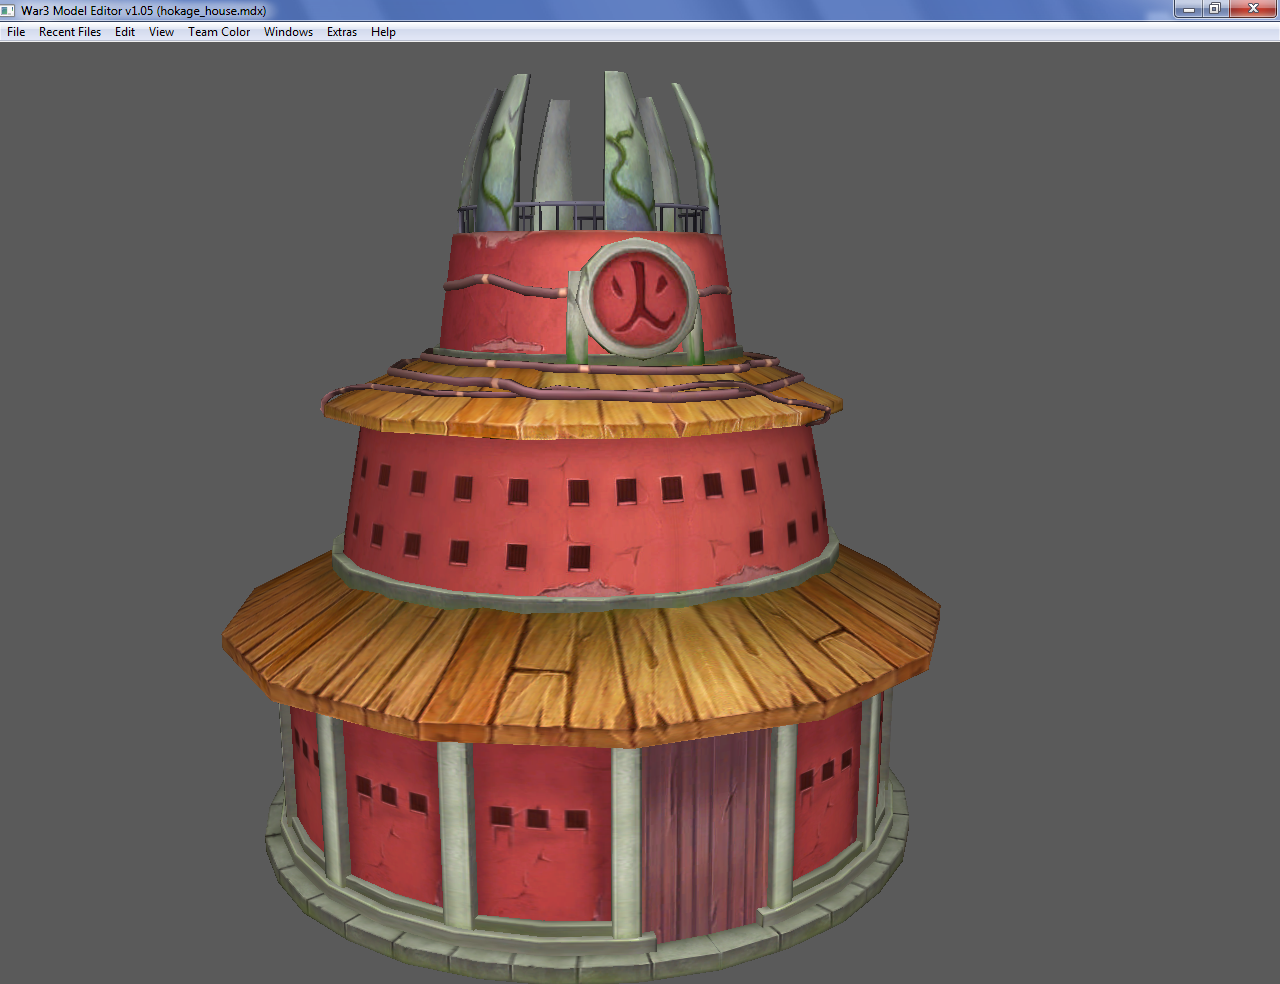The width and height of the screenshot is (1280, 984).
Task: Restore down the War3 Model Editor window
Action: point(1215,9)
